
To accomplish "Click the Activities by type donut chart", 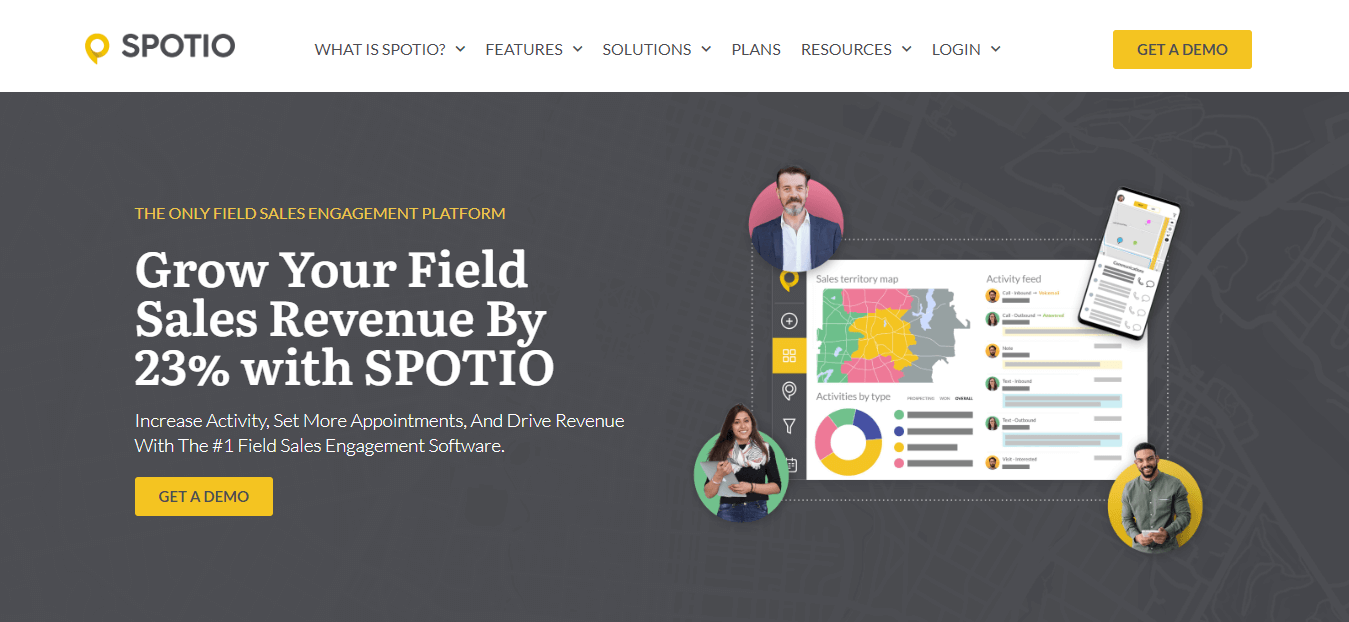I will coord(849,441).
